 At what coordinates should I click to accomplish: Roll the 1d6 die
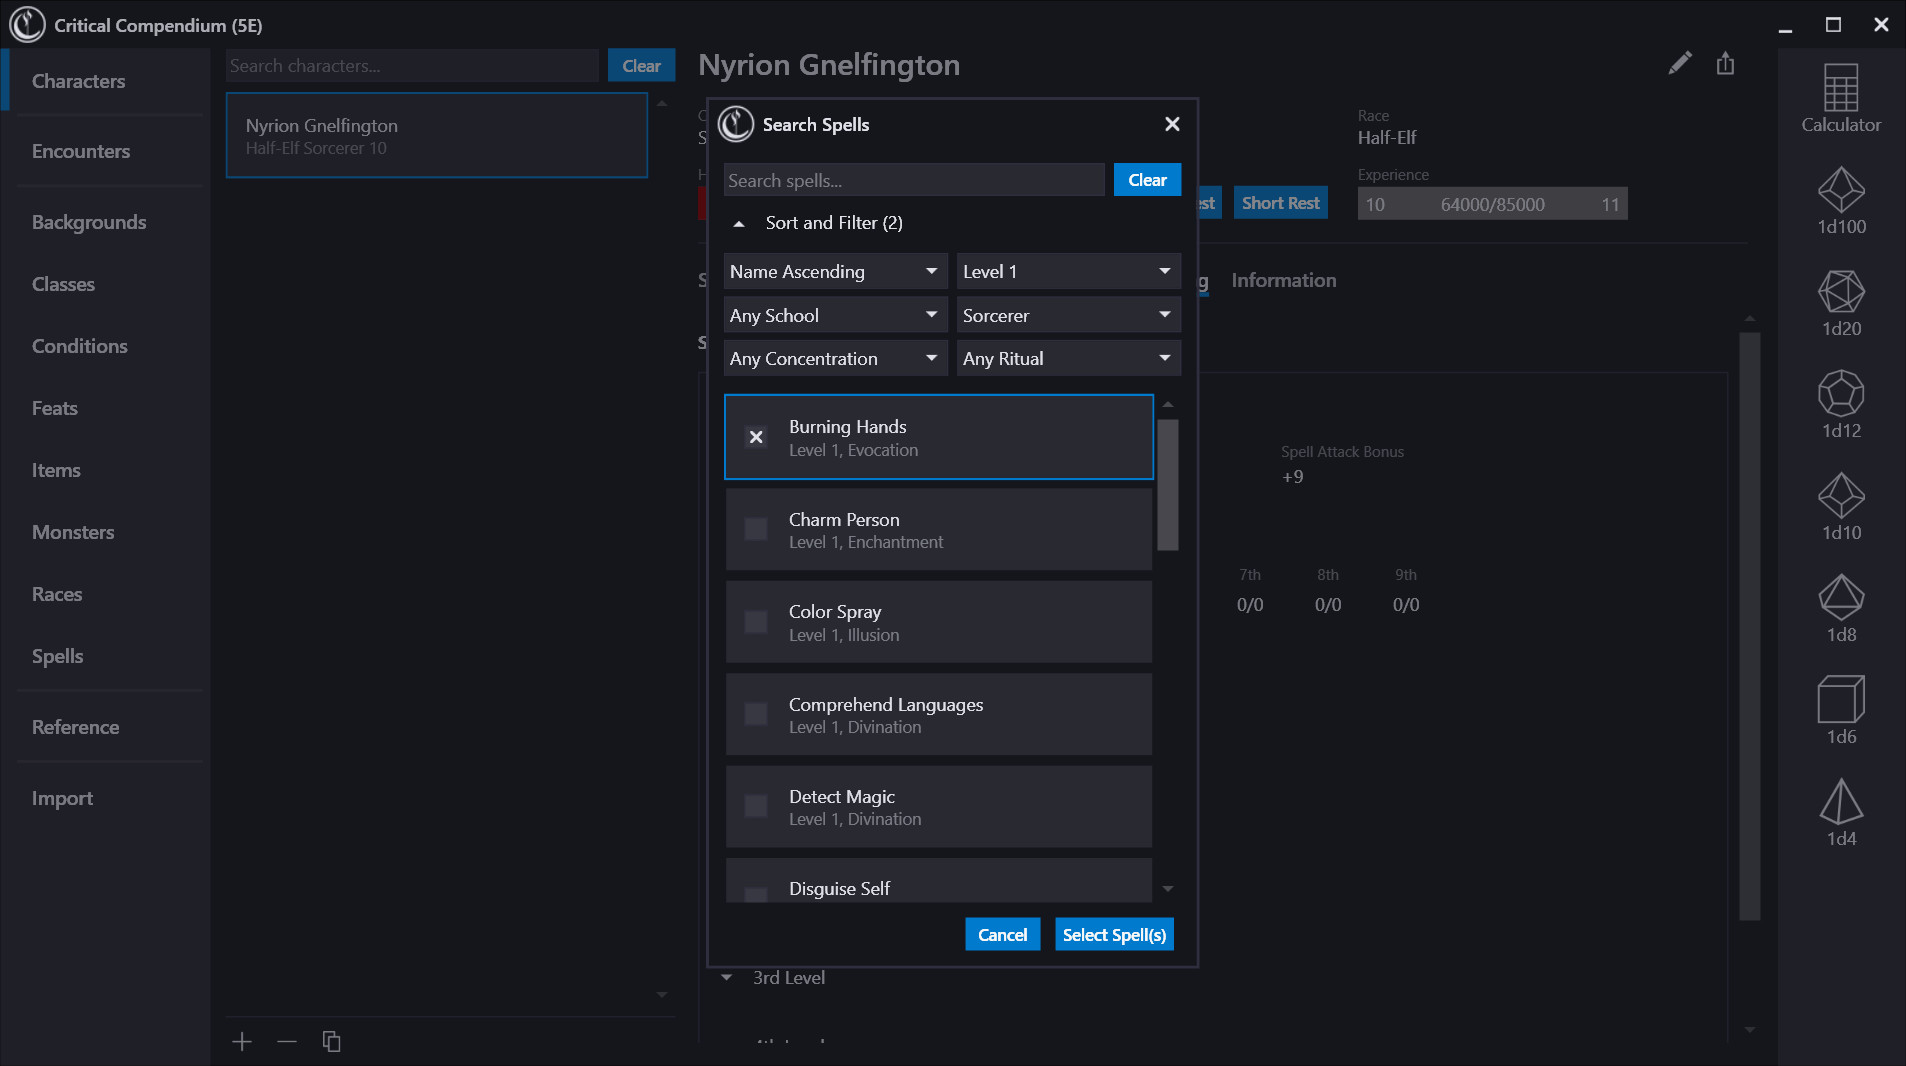pyautogui.click(x=1840, y=708)
